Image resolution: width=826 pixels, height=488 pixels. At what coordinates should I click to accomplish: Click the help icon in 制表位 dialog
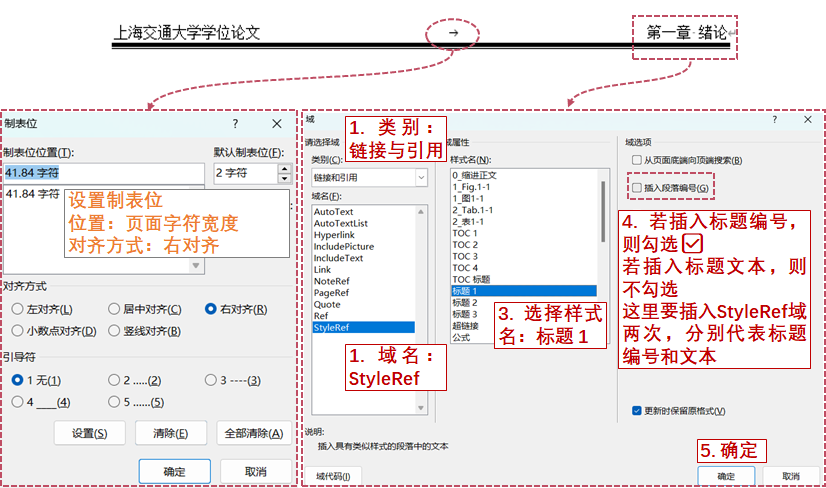click(x=236, y=123)
